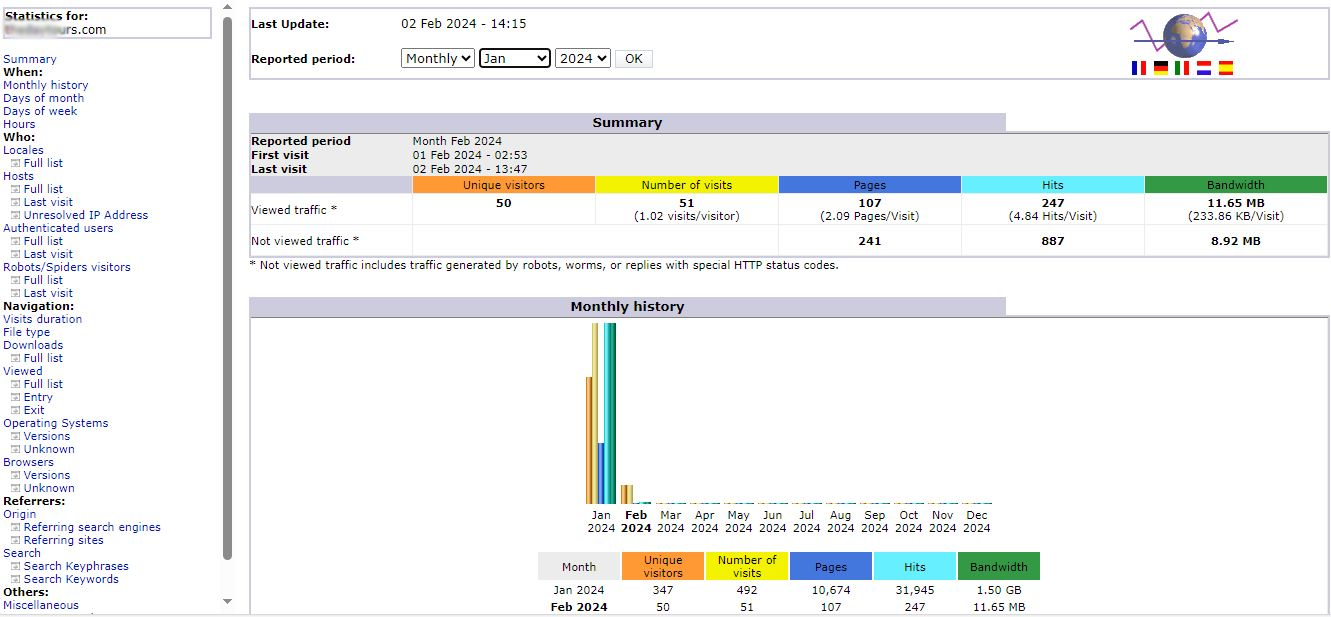Click the Jan 2024 pages value 10,674
Screen dimensions: 1331x617
tap(831, 590)
